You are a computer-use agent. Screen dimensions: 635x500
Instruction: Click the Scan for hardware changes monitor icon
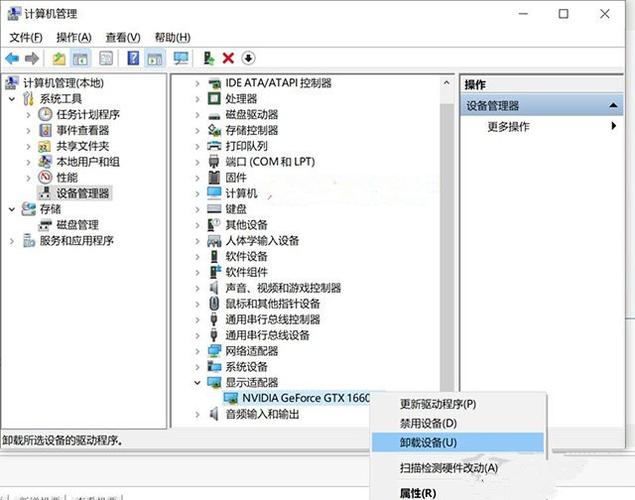coord(181,59)
